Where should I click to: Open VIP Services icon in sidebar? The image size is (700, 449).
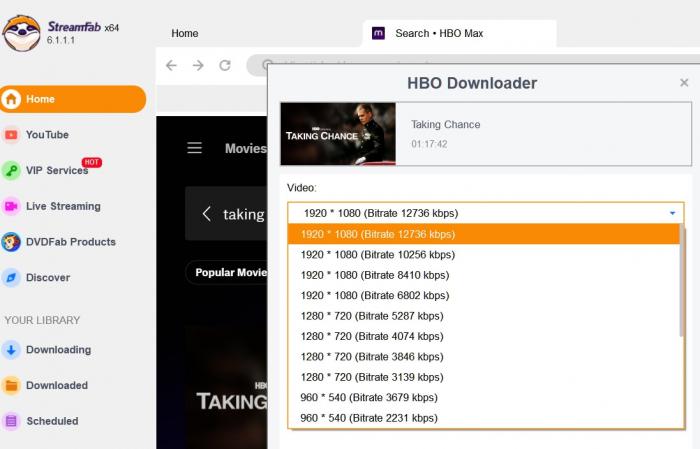point(12,170)
